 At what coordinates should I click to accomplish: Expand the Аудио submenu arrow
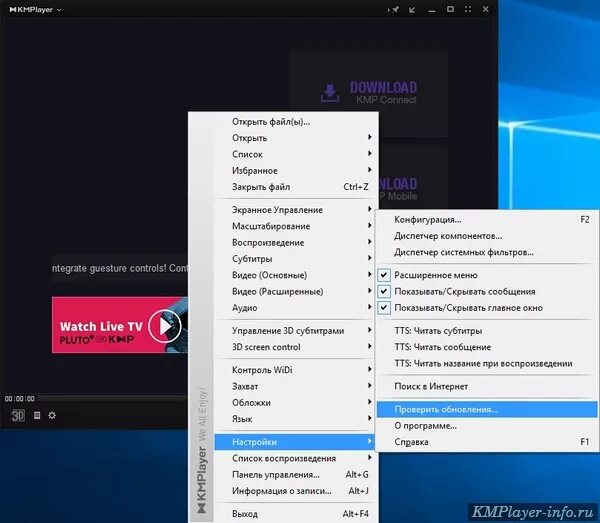(x=370, y=307)
